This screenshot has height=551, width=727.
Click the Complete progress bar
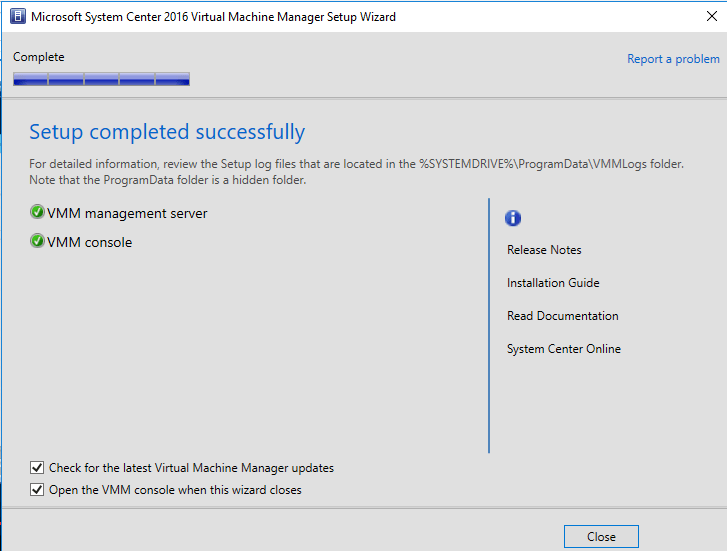[x=101, y=79]
